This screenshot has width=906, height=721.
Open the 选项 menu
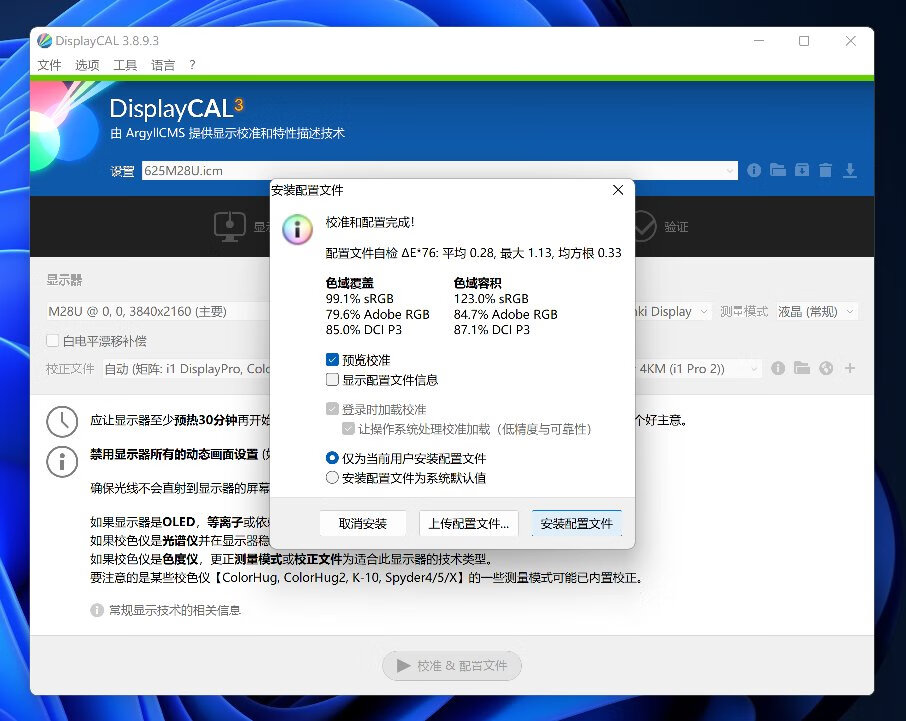87,65
